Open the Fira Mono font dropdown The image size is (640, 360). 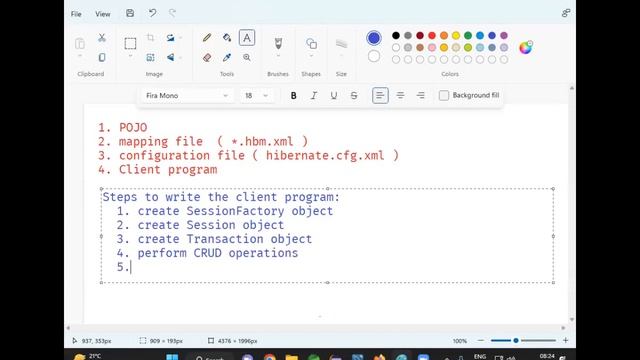[187, 96]
